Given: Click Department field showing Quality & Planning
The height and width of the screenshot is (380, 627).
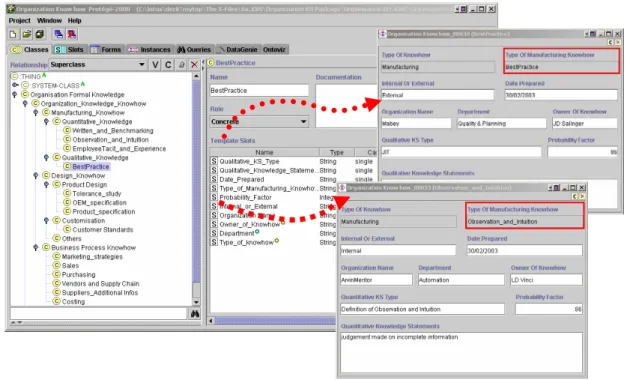Looking at the screenshot, I should (501, 124).
